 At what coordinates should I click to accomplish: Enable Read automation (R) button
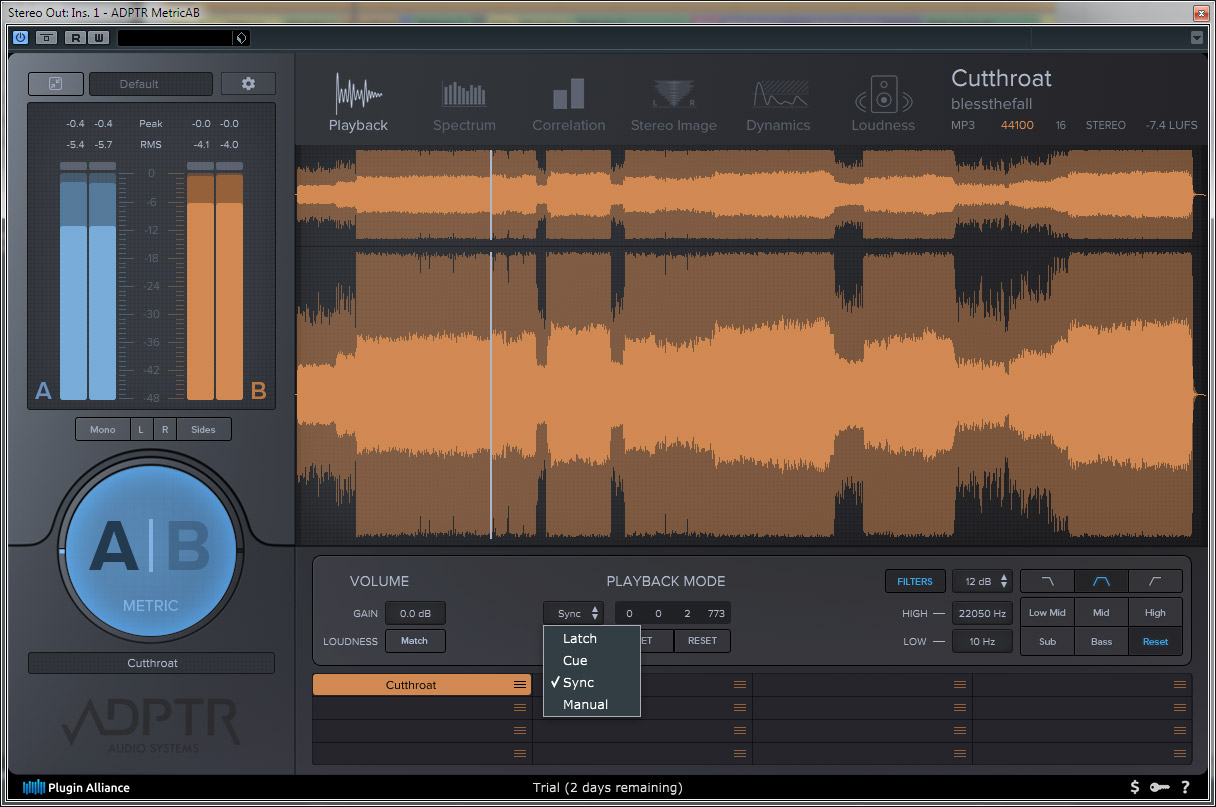coord(76,37)
